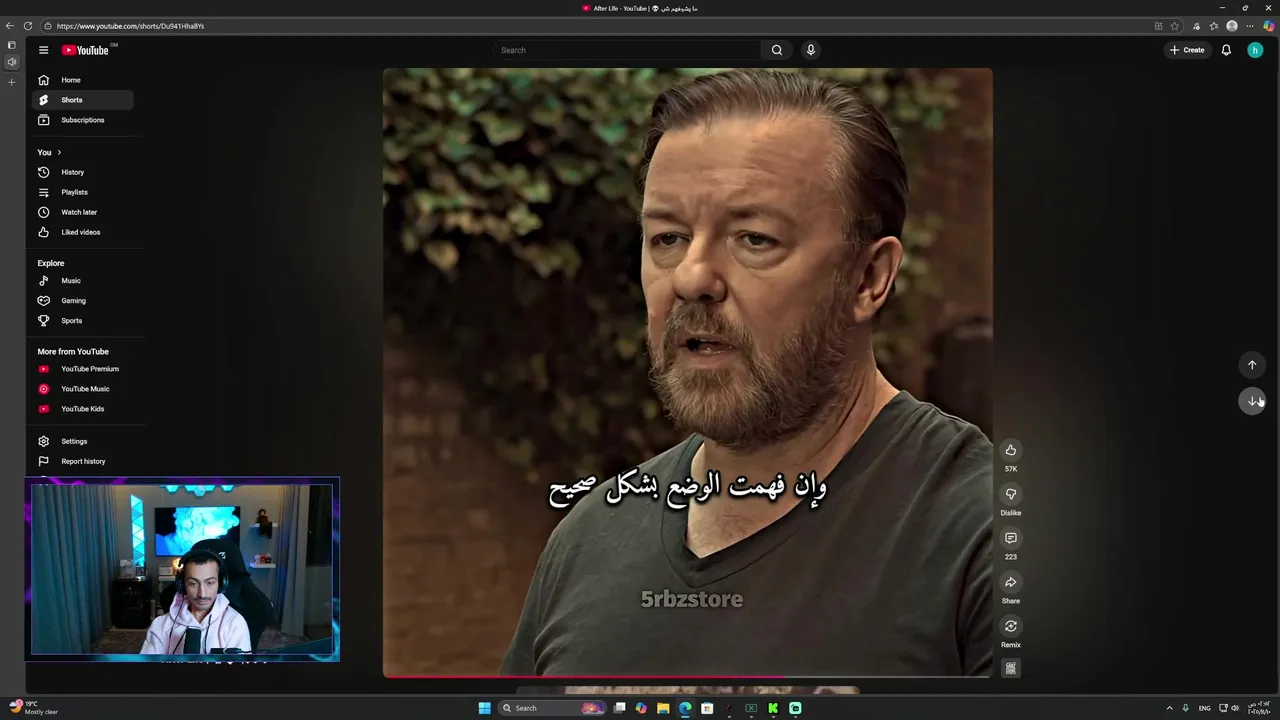
Task: Show hidden system tray icons
Action: [x=1169, y=708]
